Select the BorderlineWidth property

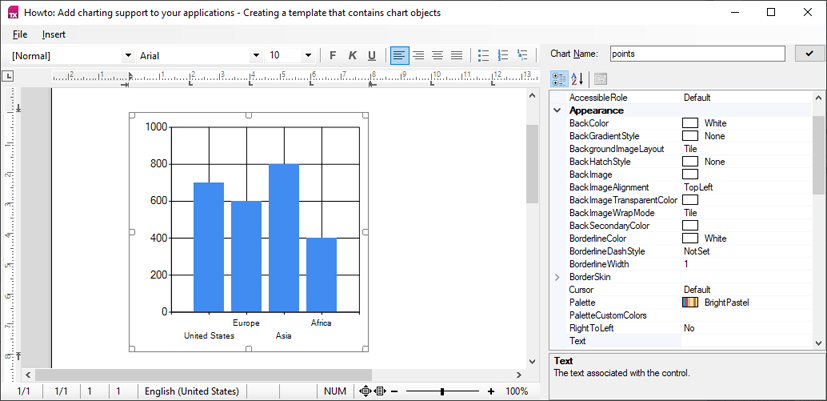[689, 264]
